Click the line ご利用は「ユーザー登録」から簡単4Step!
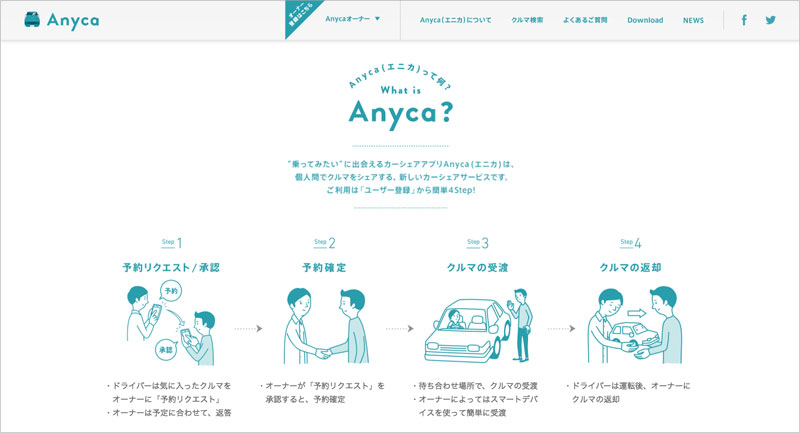The width and height of the screenshot is (800, 433). (401, 190)
